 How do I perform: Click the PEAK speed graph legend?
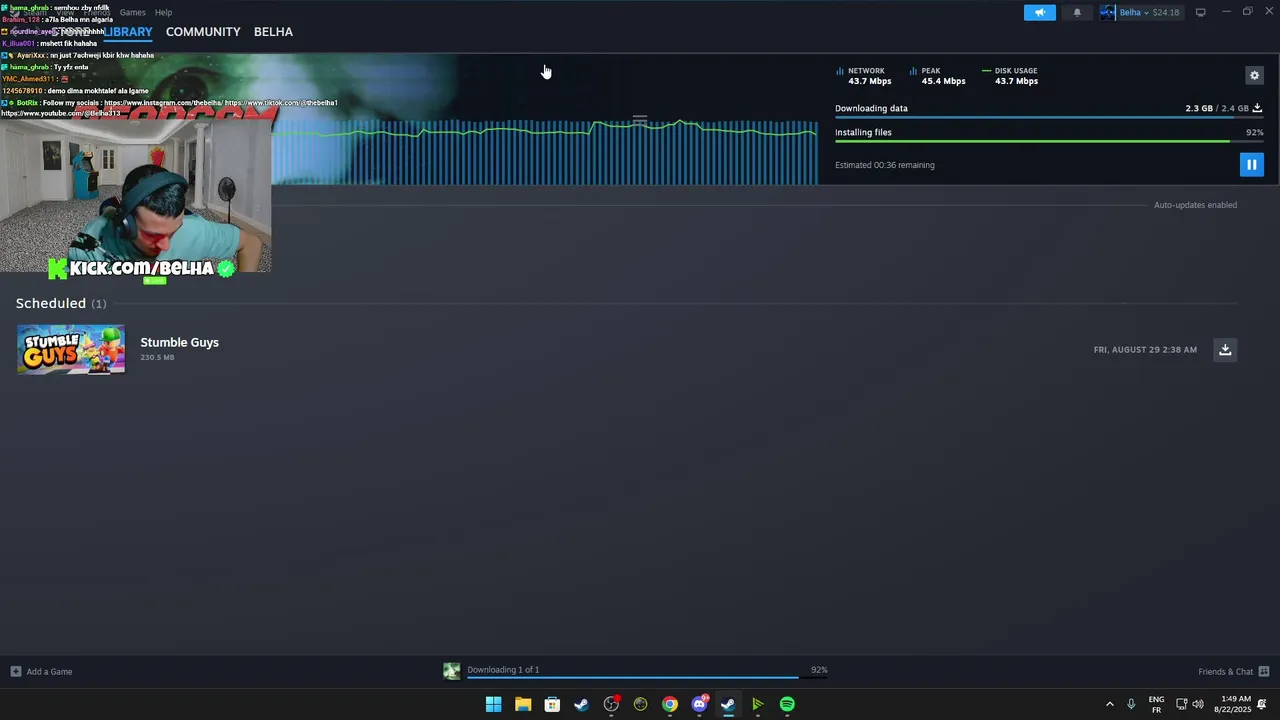tap(937, 76)
